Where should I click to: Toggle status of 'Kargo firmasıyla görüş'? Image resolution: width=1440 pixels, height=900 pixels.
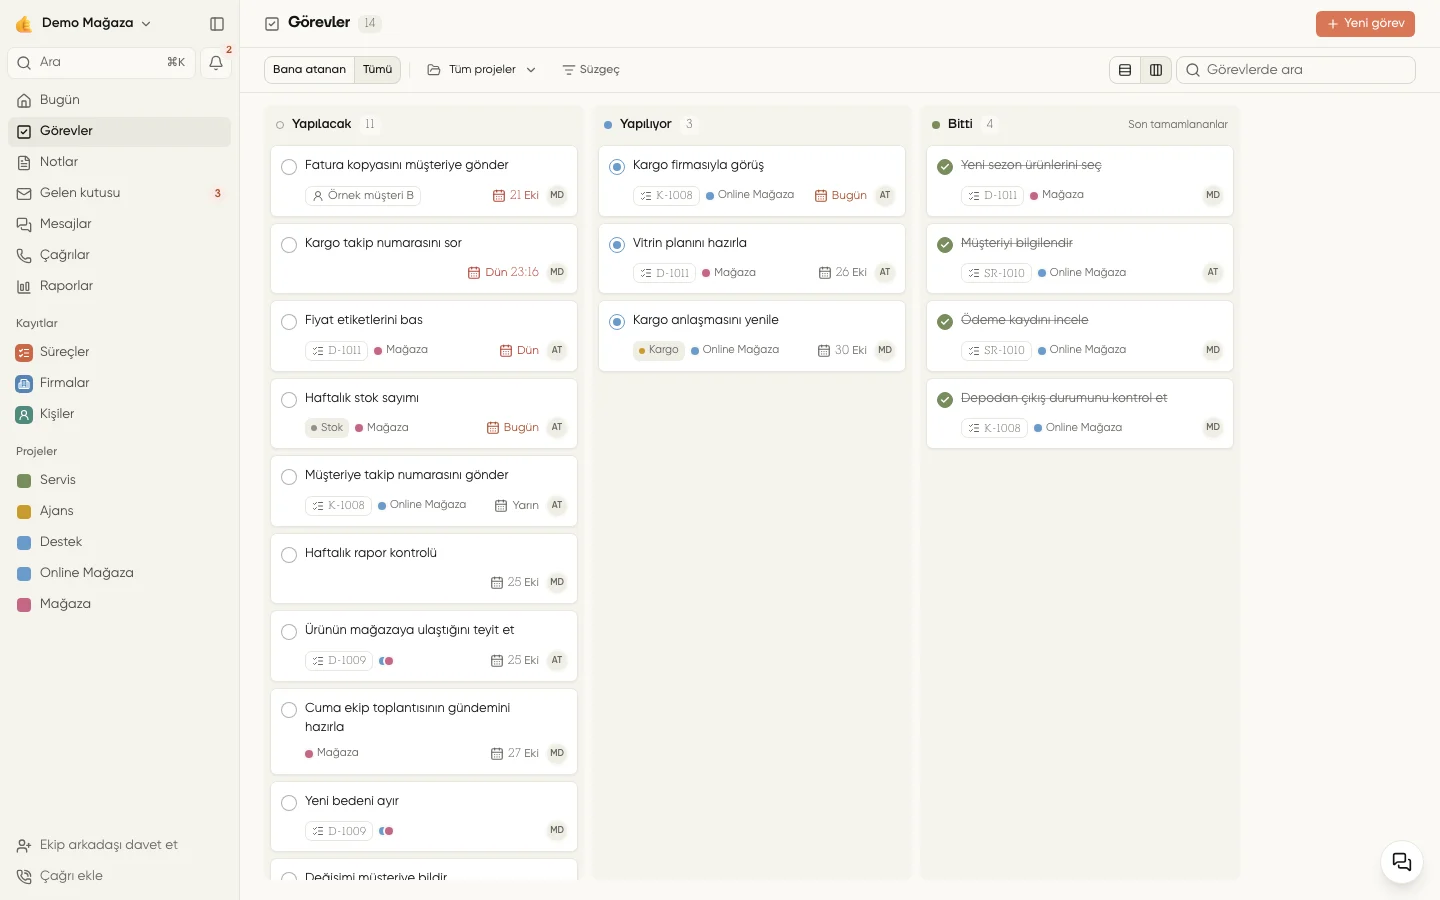coord(617,166)
